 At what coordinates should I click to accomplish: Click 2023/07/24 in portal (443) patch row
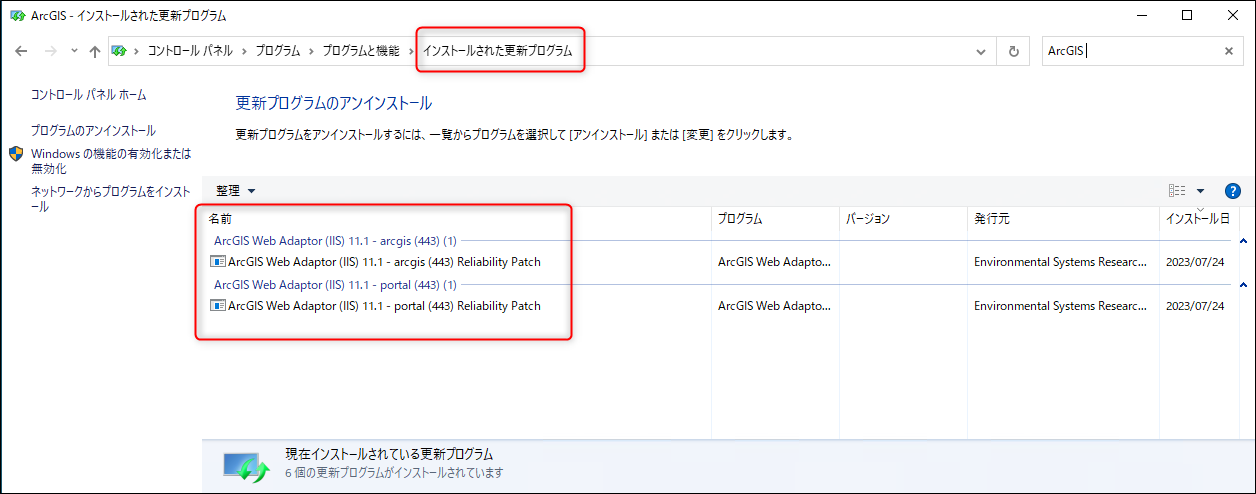tap(1195, 306)
